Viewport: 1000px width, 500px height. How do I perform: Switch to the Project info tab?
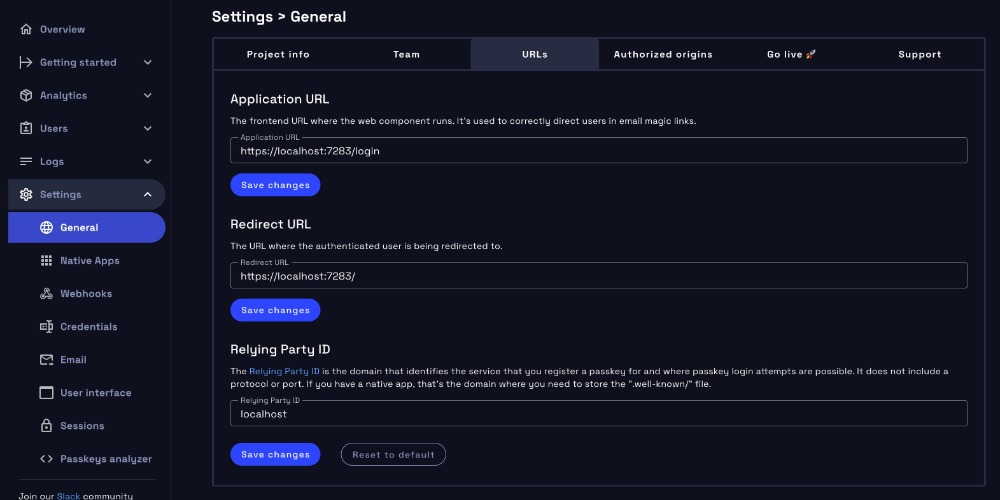pyautogui.click(x=278, y=54)
